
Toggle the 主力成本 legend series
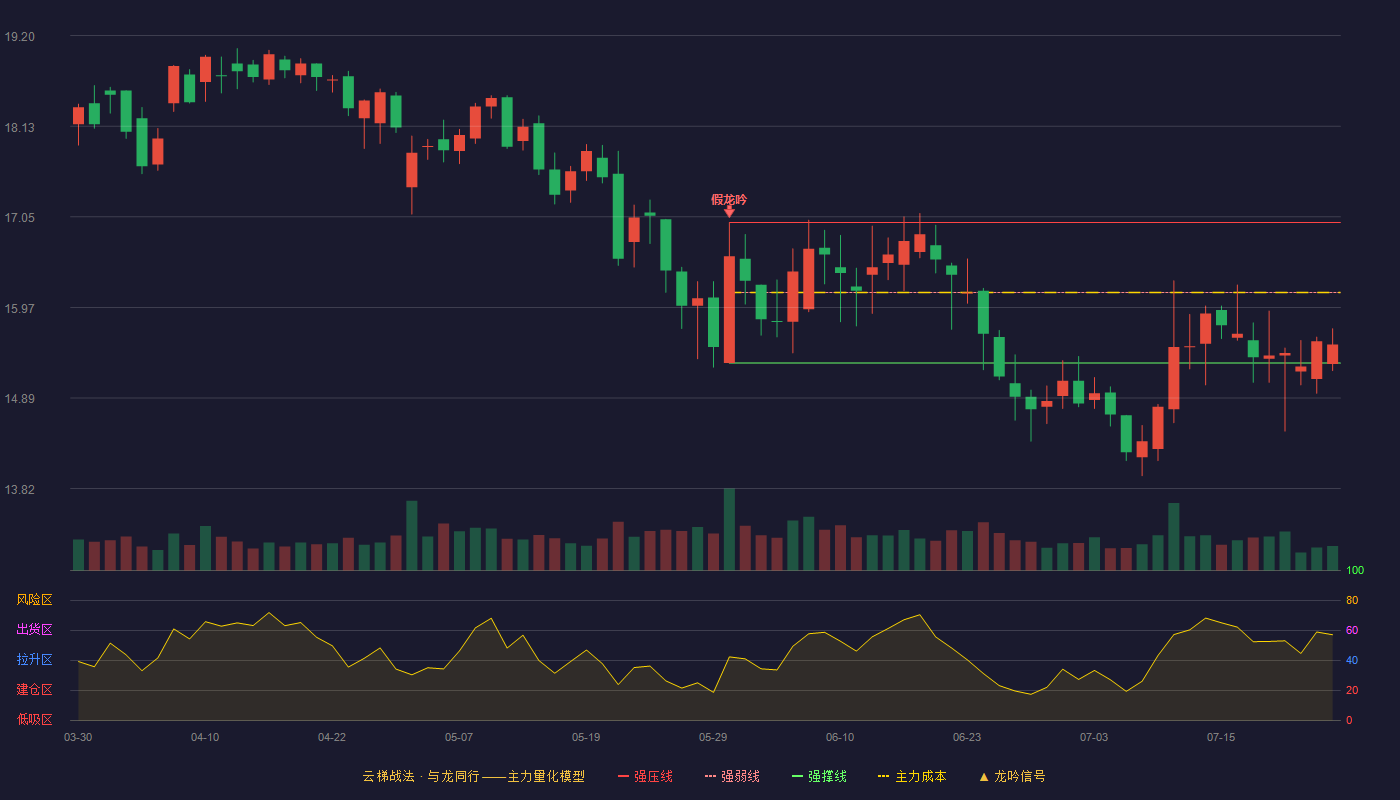click(911, 776)
